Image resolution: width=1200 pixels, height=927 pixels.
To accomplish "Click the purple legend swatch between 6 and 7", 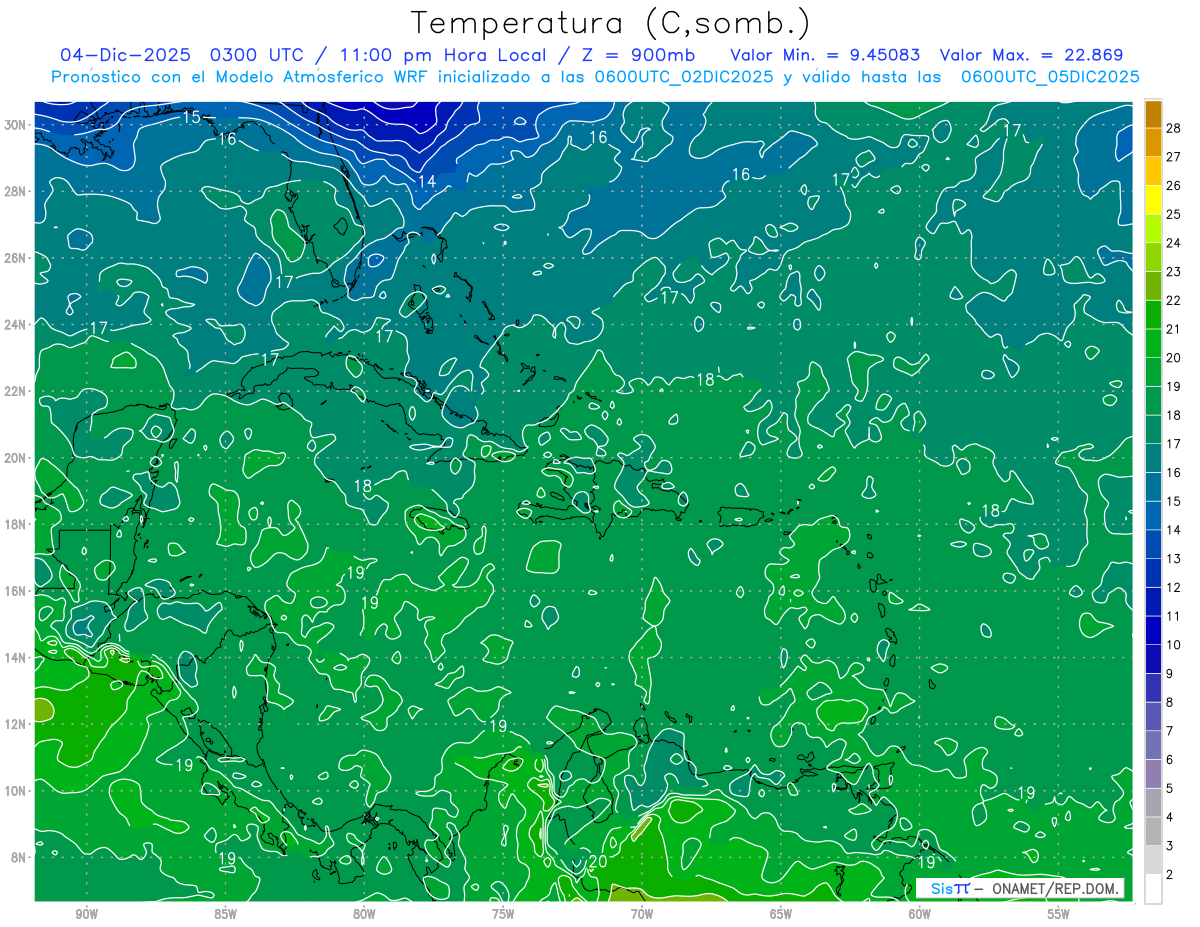I will 1154,746.
